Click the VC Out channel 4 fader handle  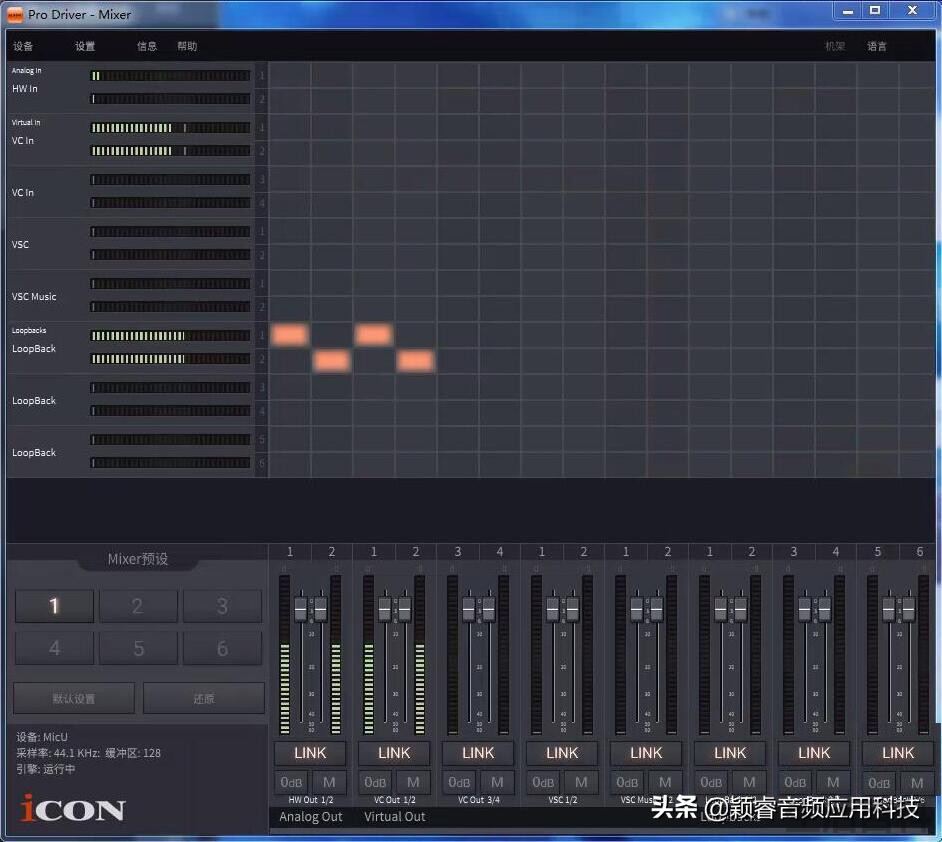point(489,610)
